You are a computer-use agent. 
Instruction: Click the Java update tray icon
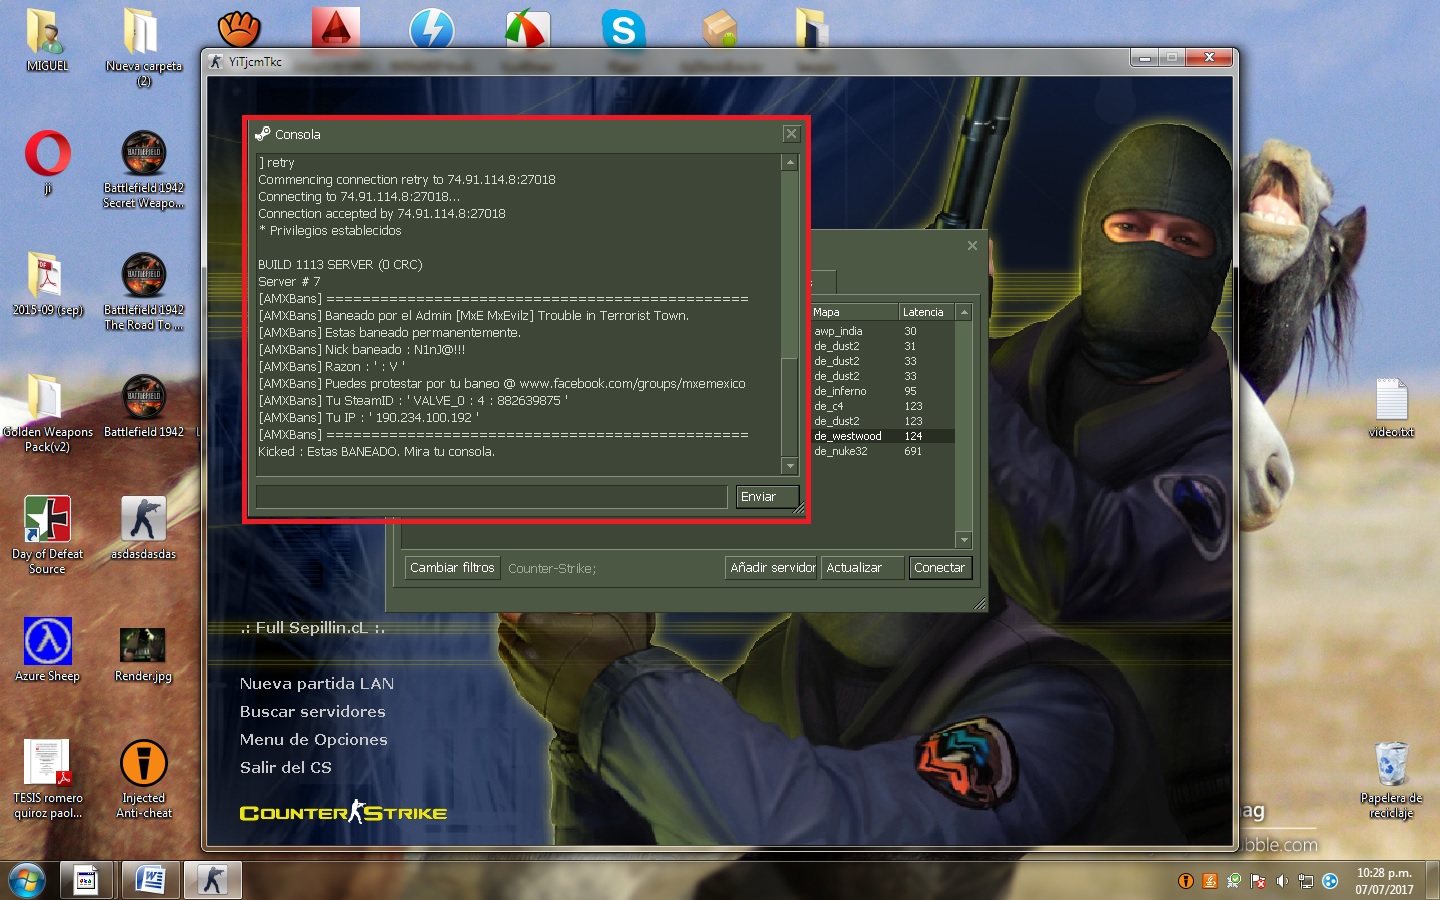point(1210,881)
